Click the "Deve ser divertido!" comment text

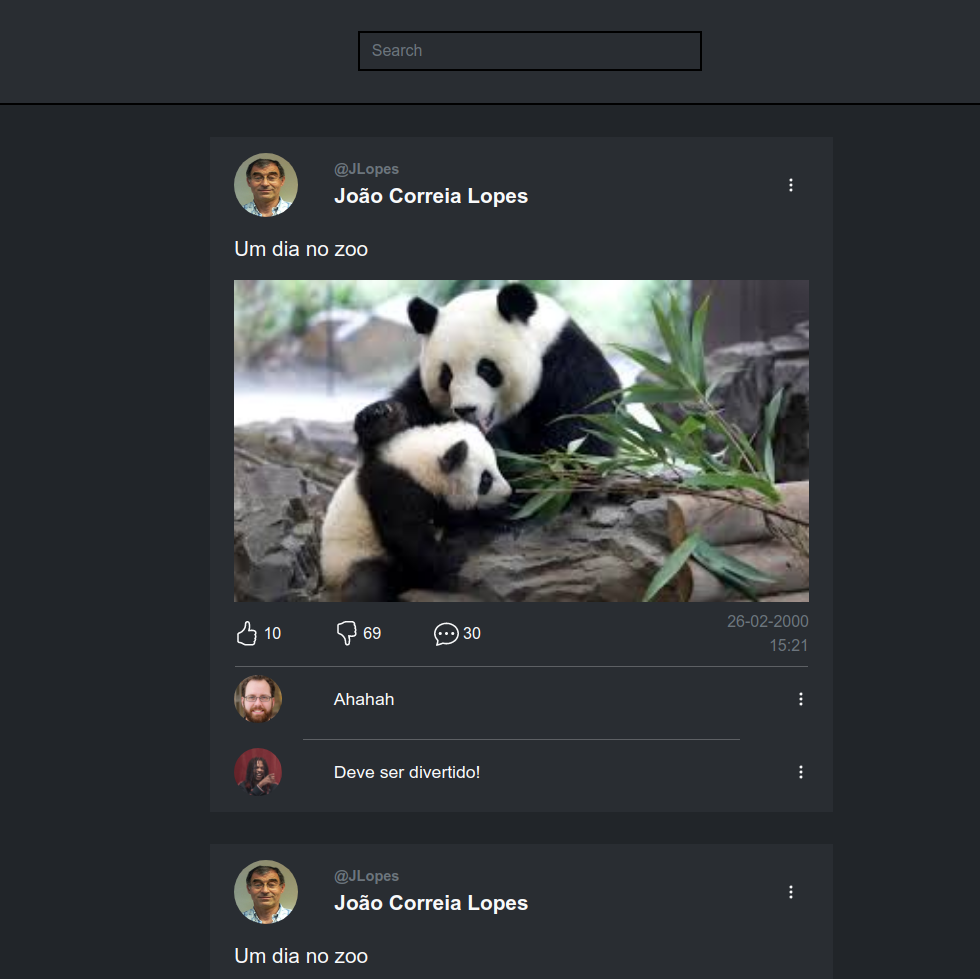[407, 773]
